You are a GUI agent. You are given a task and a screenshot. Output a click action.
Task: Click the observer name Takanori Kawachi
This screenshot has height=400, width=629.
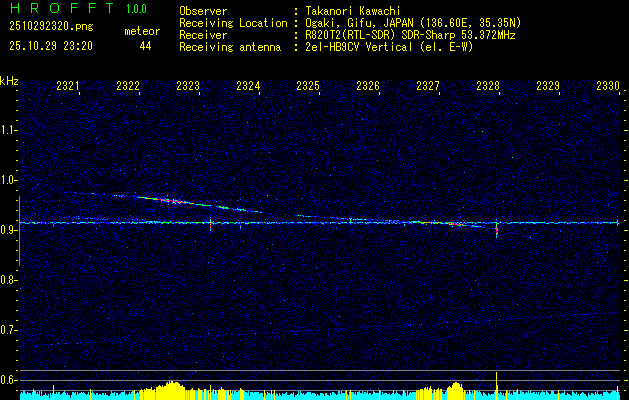[x=353, y=11]
